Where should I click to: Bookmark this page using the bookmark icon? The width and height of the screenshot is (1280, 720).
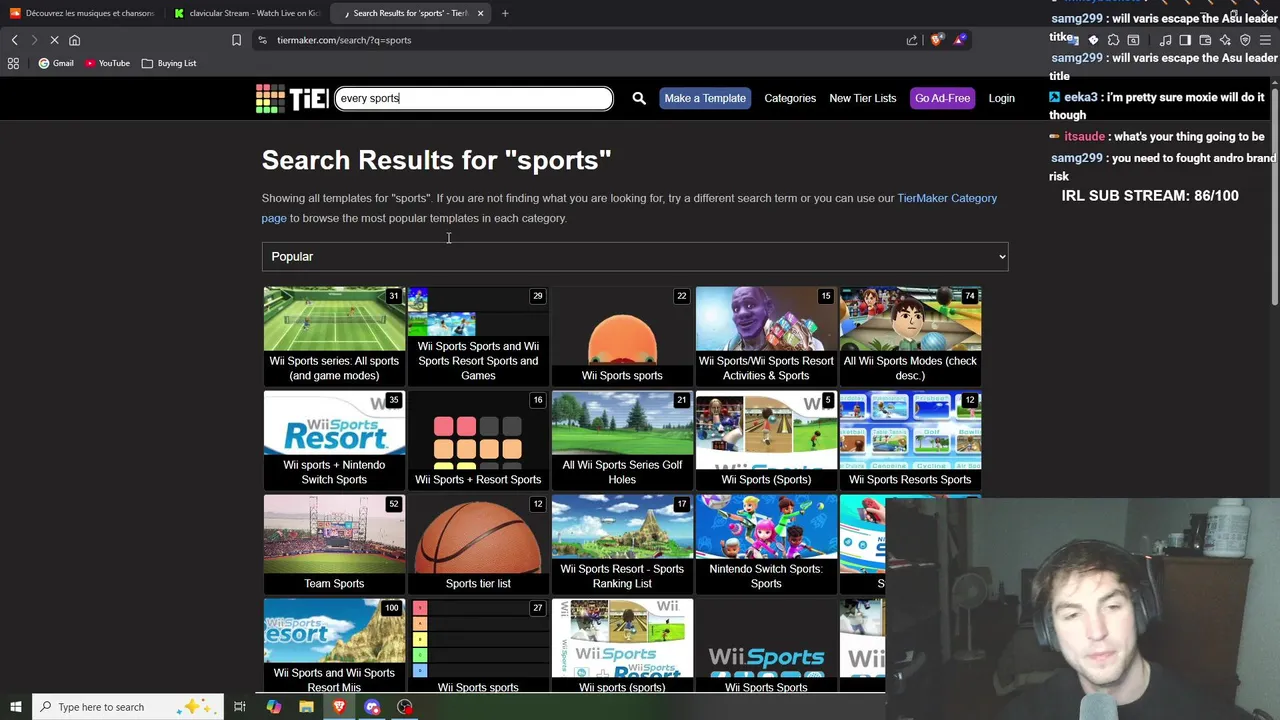click(236, 40)
